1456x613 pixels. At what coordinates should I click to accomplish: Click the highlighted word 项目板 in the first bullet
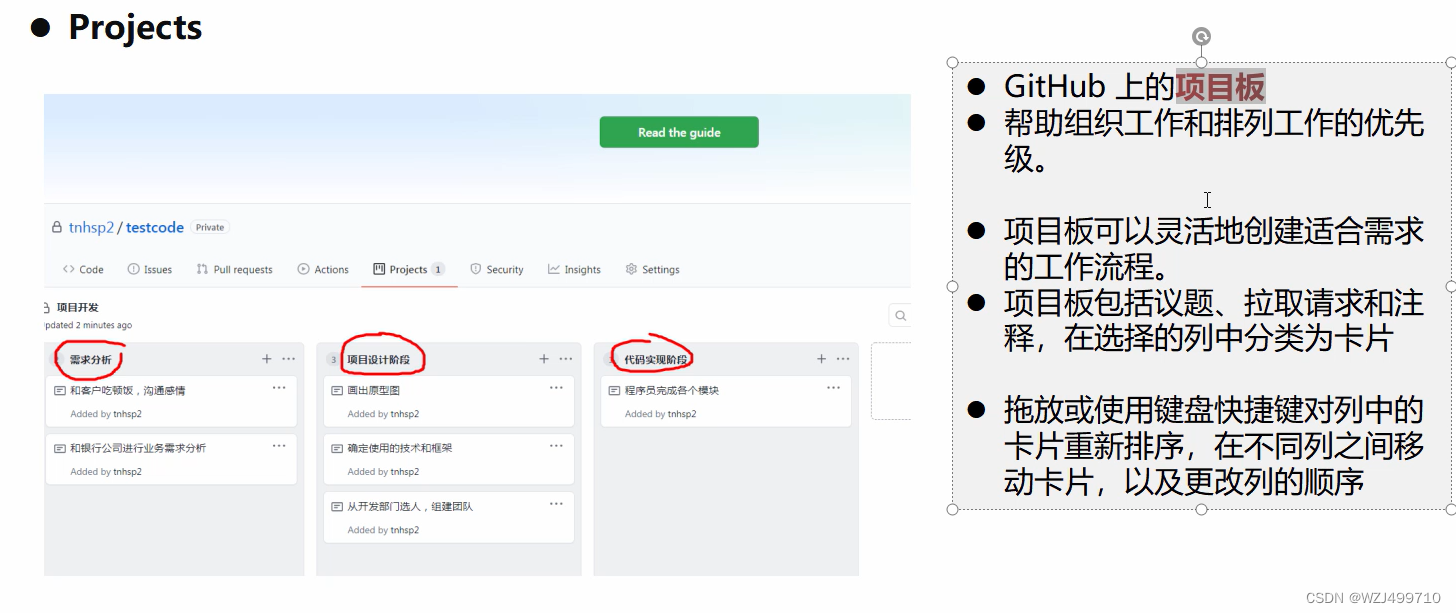[x=1220, y=87]
